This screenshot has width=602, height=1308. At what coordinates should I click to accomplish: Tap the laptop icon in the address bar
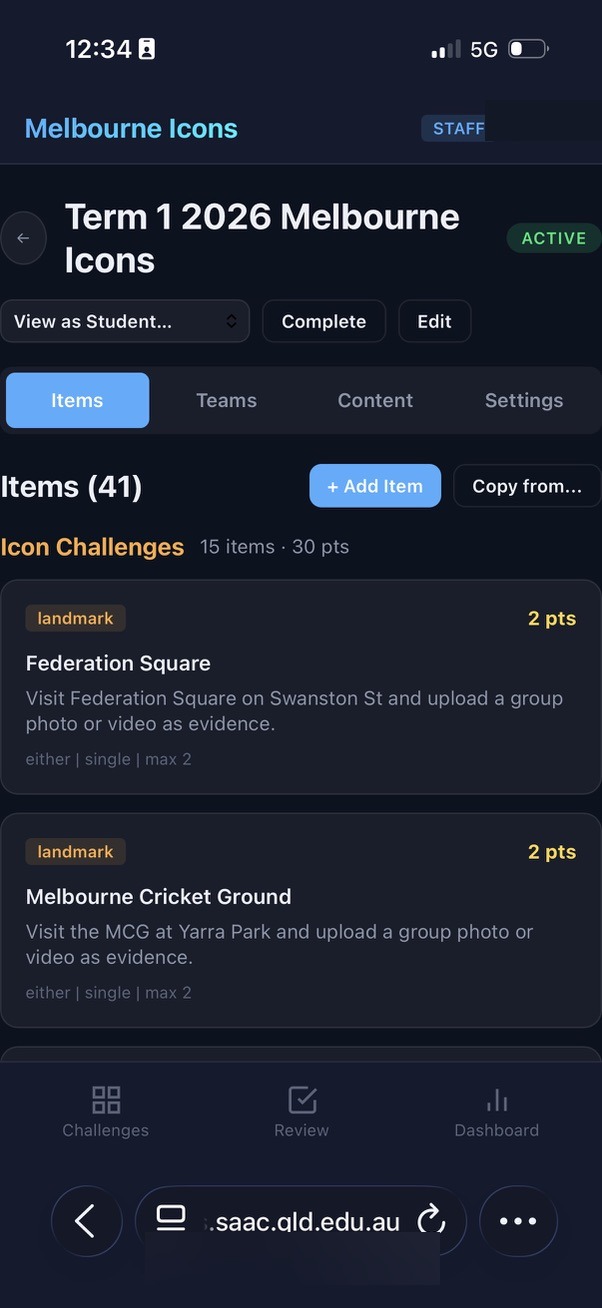171,1218
